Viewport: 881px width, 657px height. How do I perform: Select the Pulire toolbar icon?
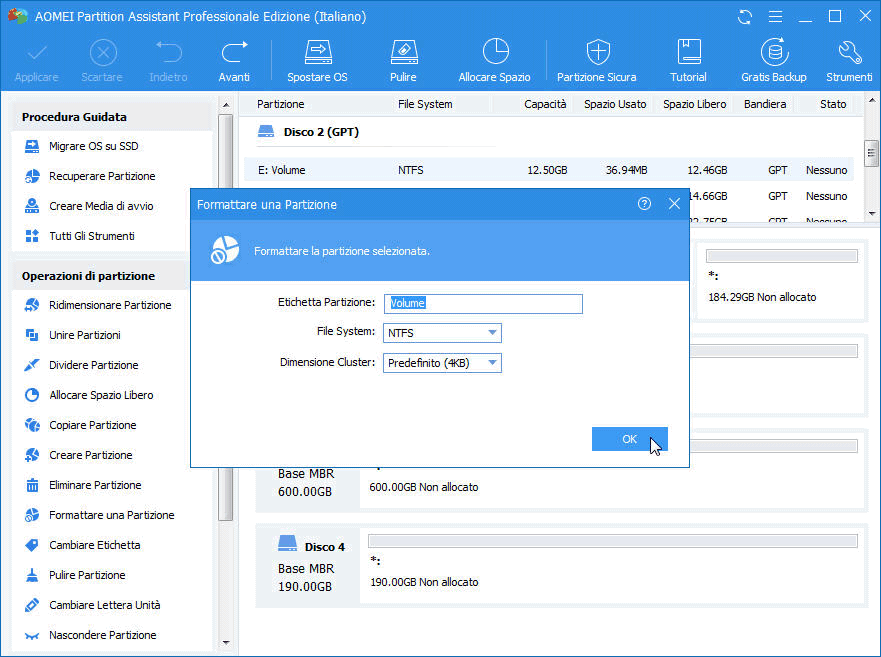[x=403, y=60]
